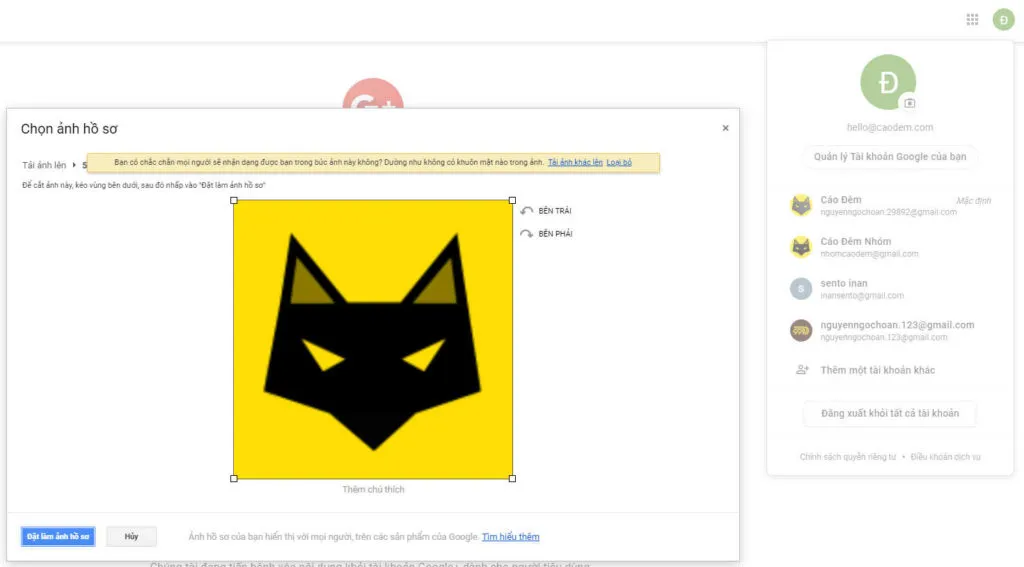Click the Thêm chú thích caption field
This screenshot has width=1024, height=567.
click(373, 490)
